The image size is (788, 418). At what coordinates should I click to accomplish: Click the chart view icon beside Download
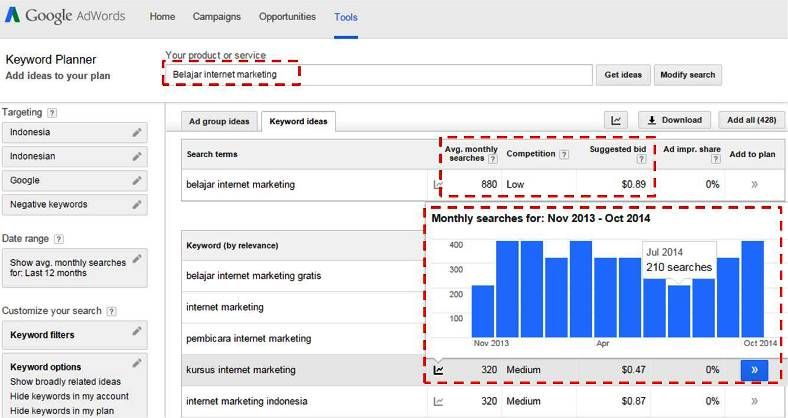(617, 120)
